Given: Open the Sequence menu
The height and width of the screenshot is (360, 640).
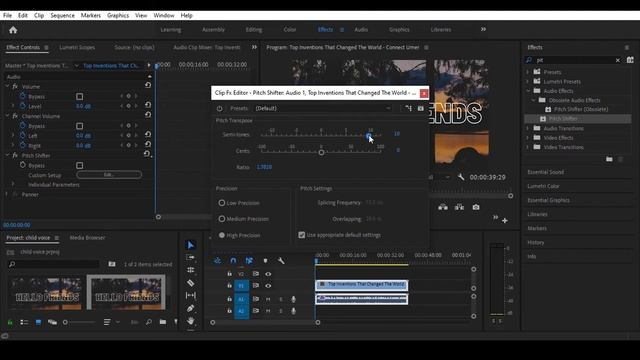Looking at the screenshot, I should coord(62,16).
